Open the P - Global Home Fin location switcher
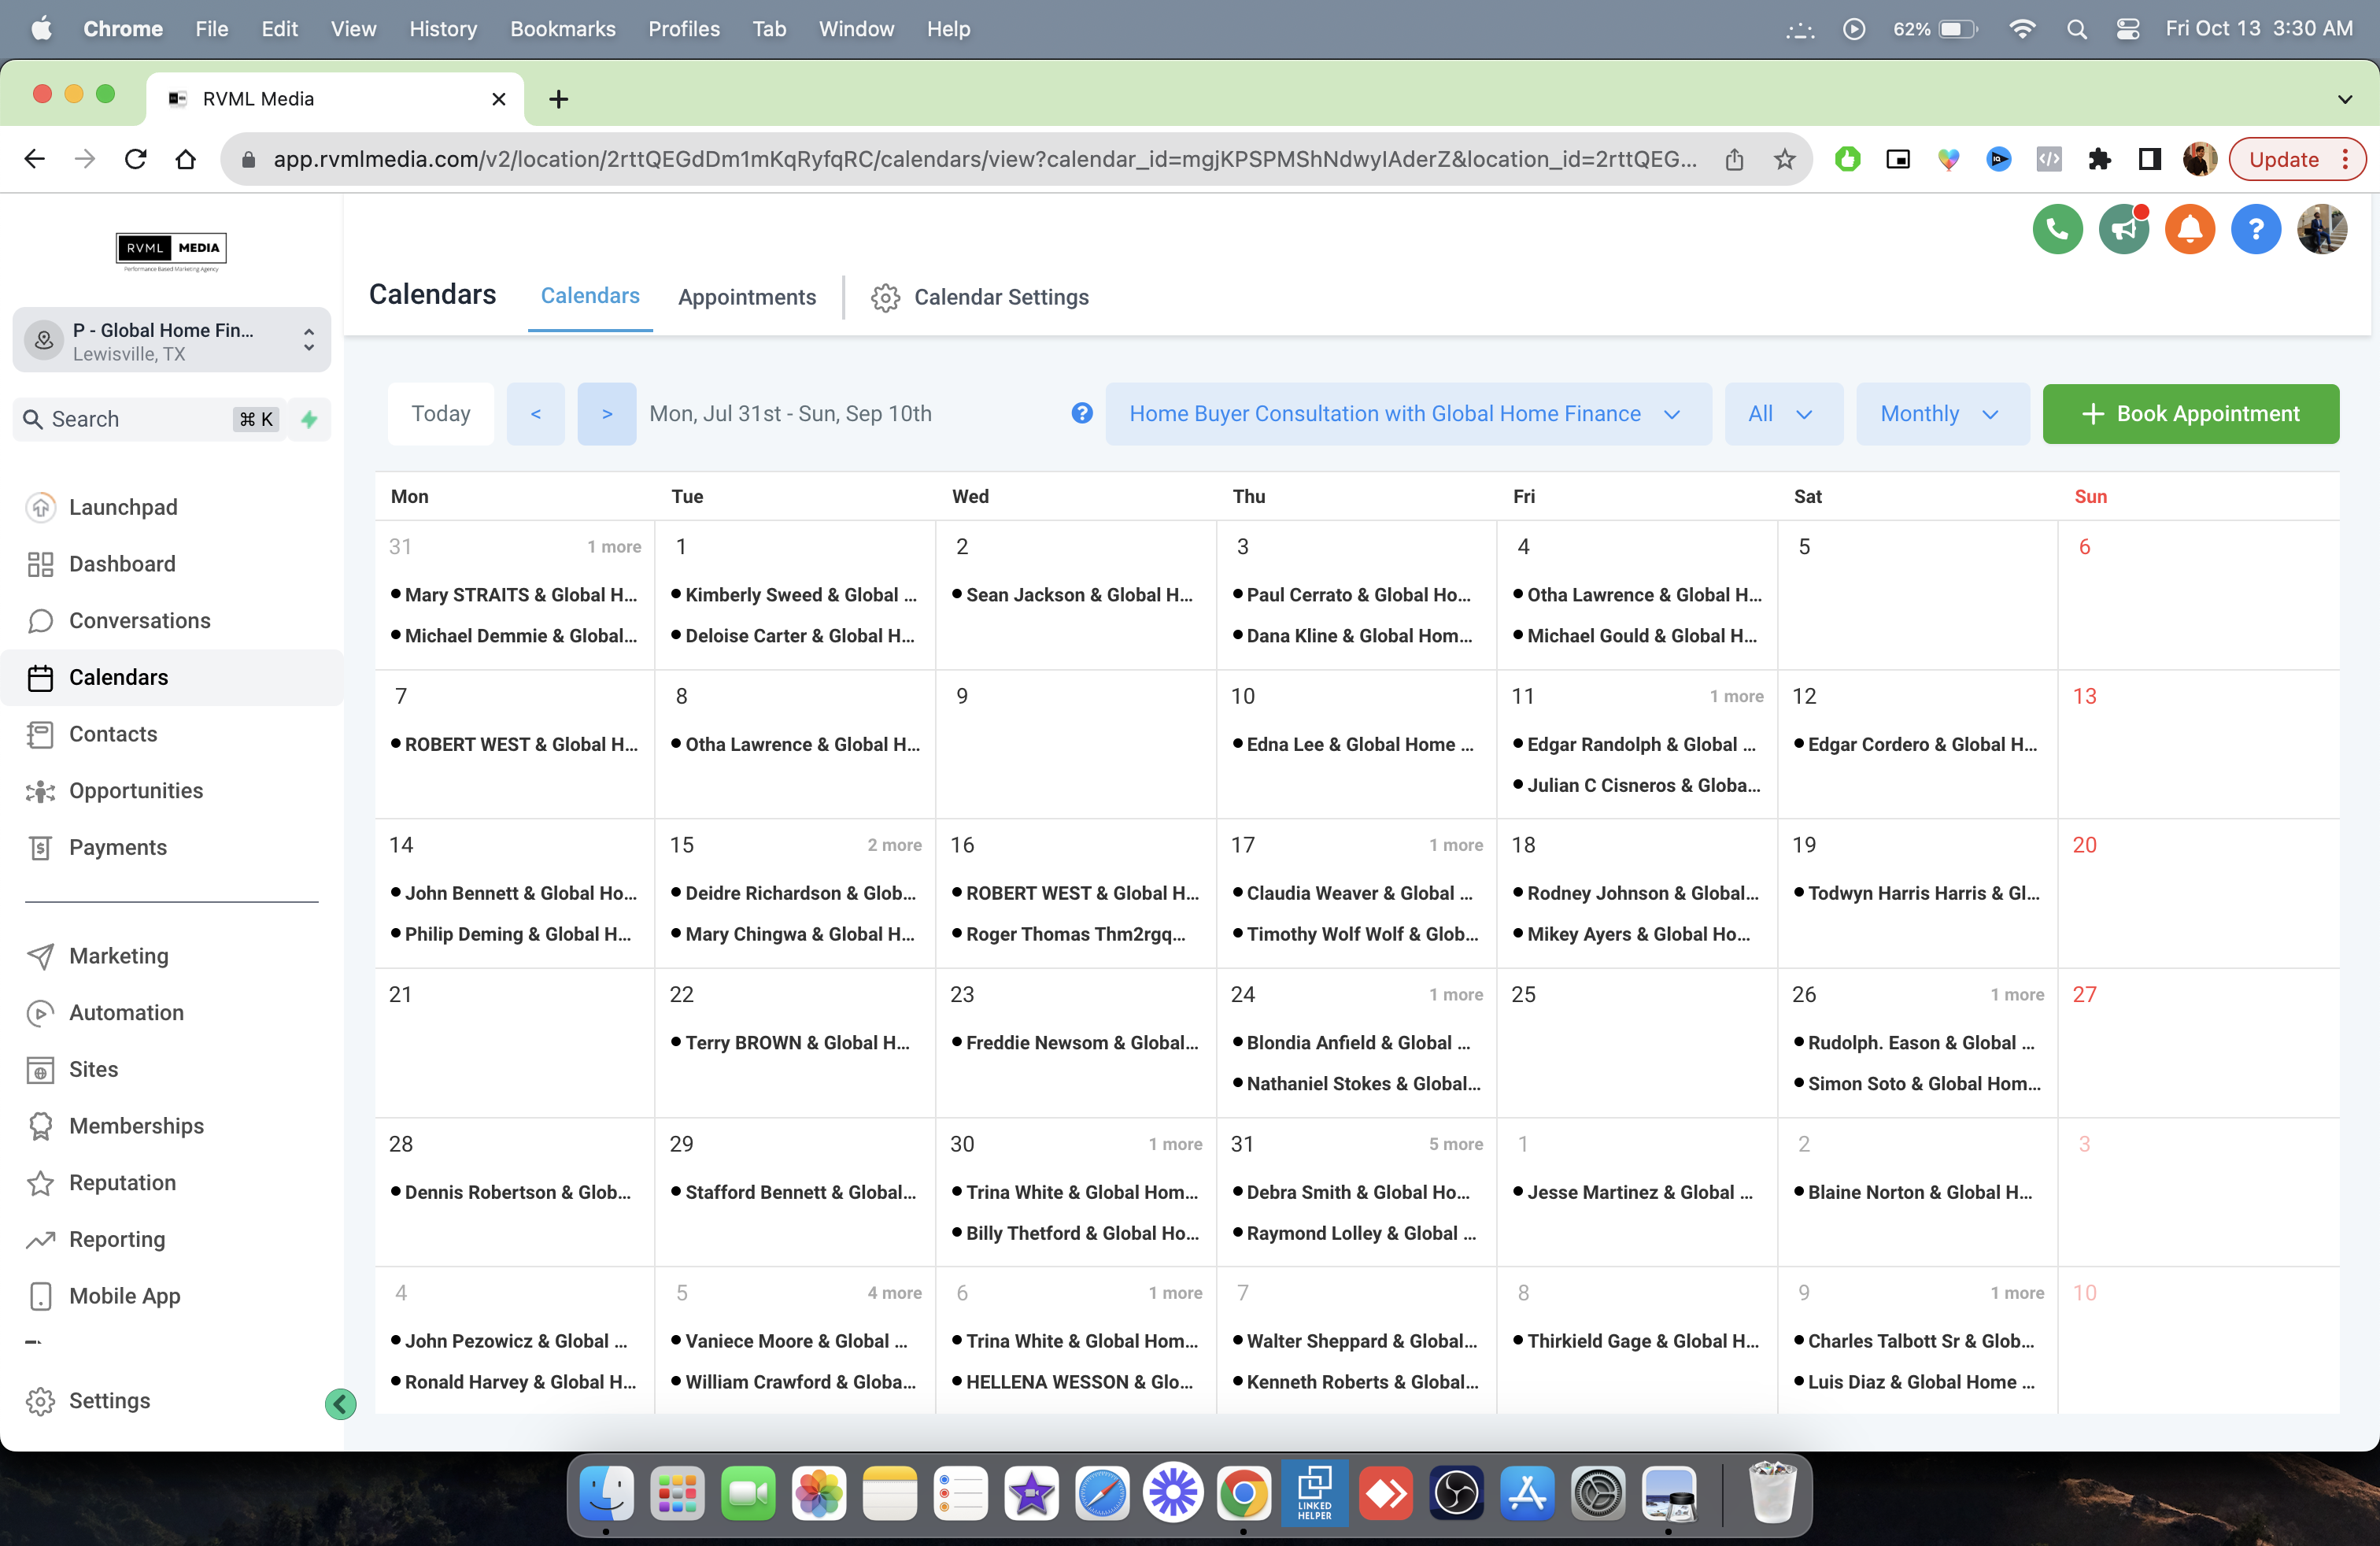 (172, 341)
